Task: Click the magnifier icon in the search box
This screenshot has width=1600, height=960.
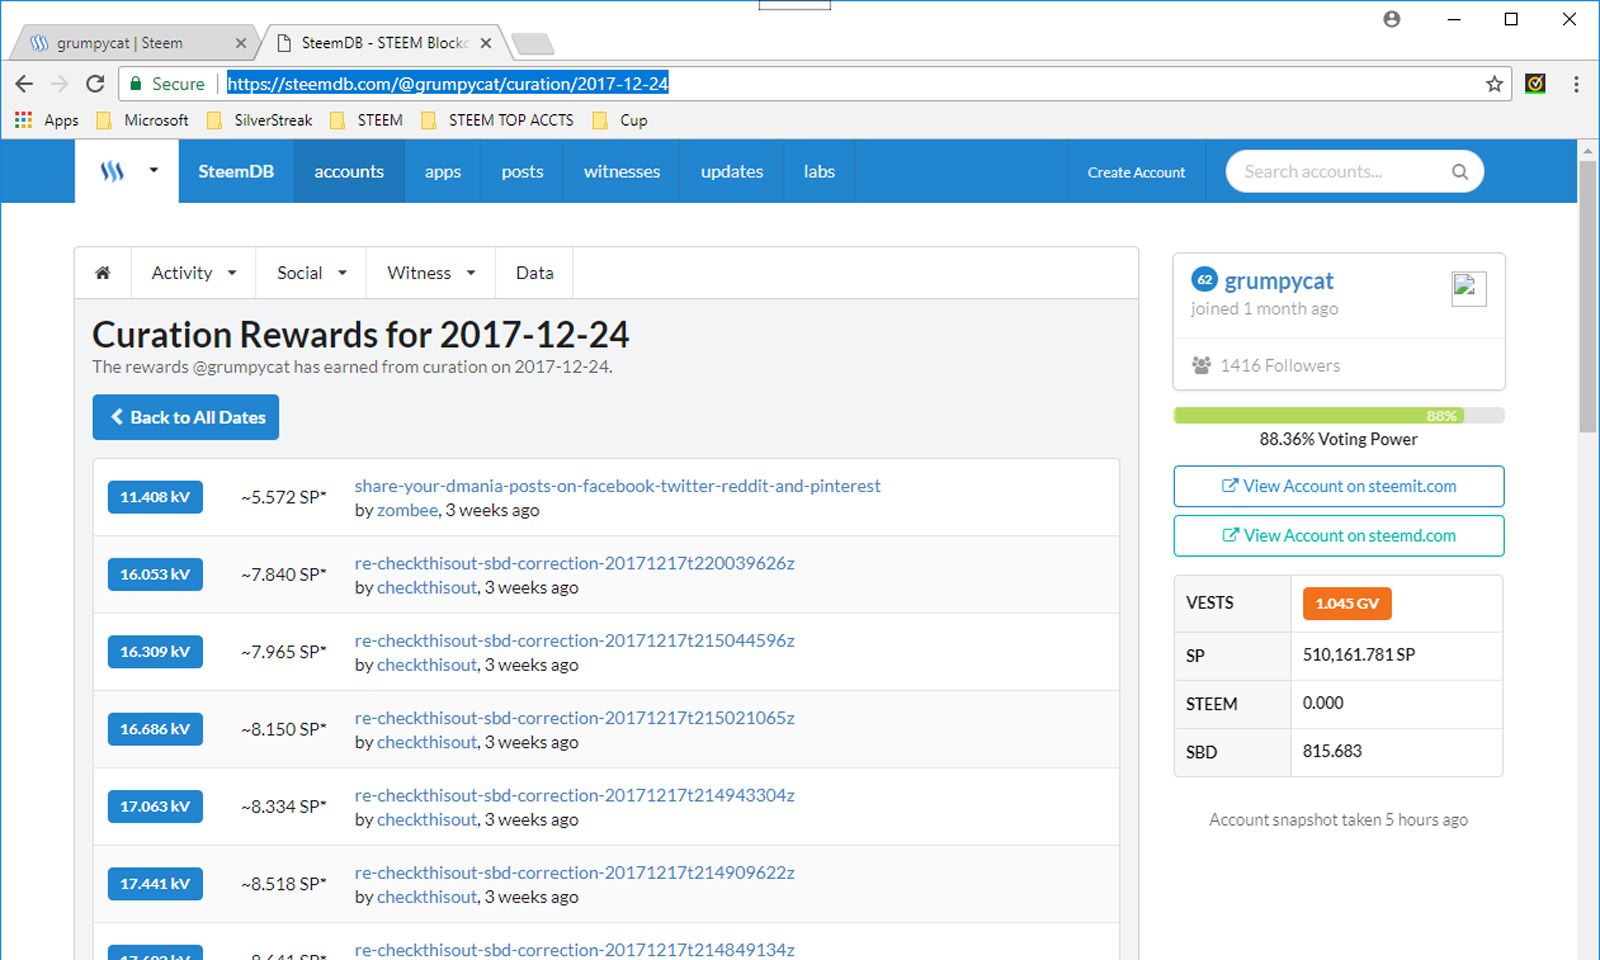Action: (x=1460, y=172)
